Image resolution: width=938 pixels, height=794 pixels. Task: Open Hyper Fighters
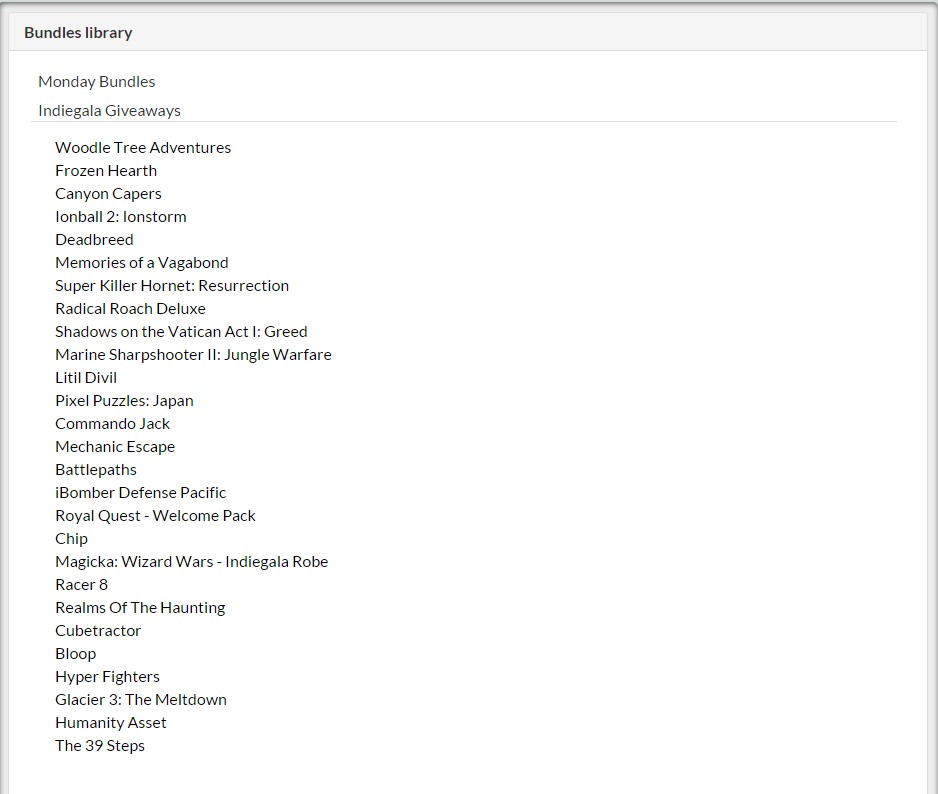pos(107,677)
